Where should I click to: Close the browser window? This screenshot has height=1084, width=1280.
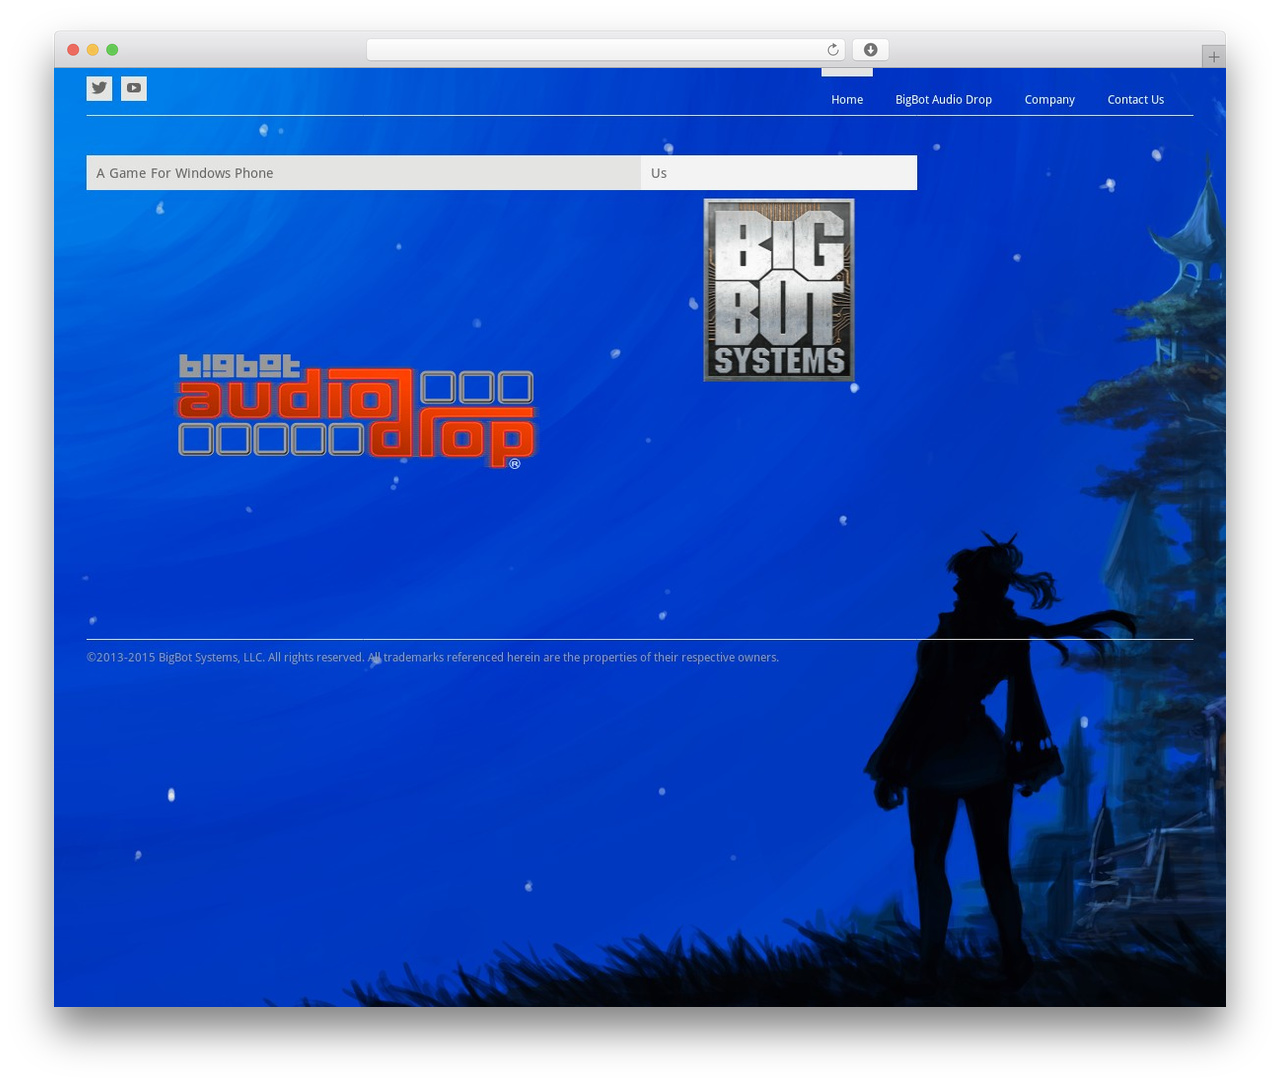tap(73, 50)
